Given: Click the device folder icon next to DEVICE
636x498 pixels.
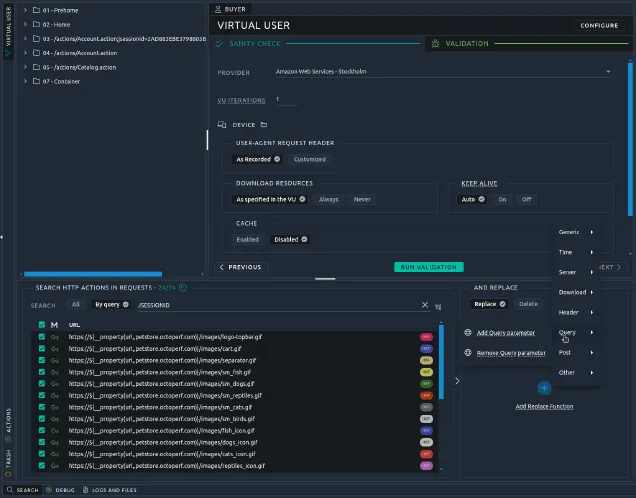Looking at the screenshot, I should coord(264,124).
